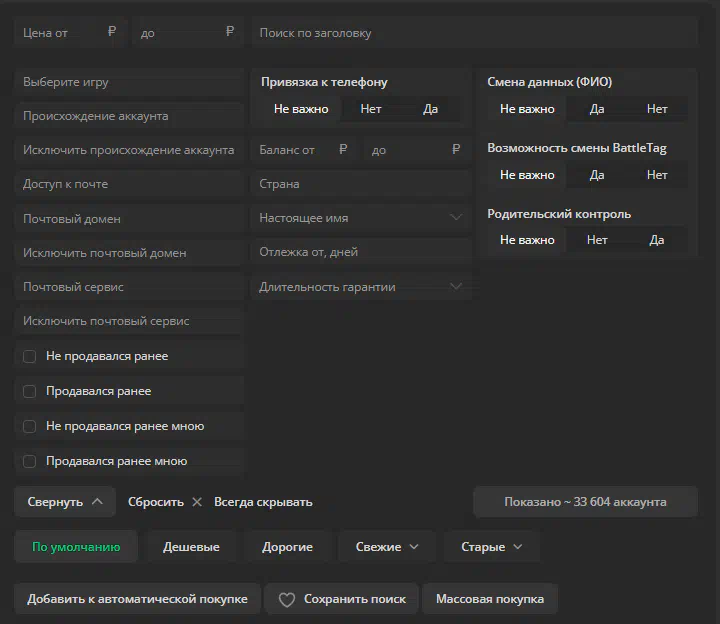Tick Не продавался ранее мною checkbox
The image size is (720, 624).
click(x=29, y=426)
